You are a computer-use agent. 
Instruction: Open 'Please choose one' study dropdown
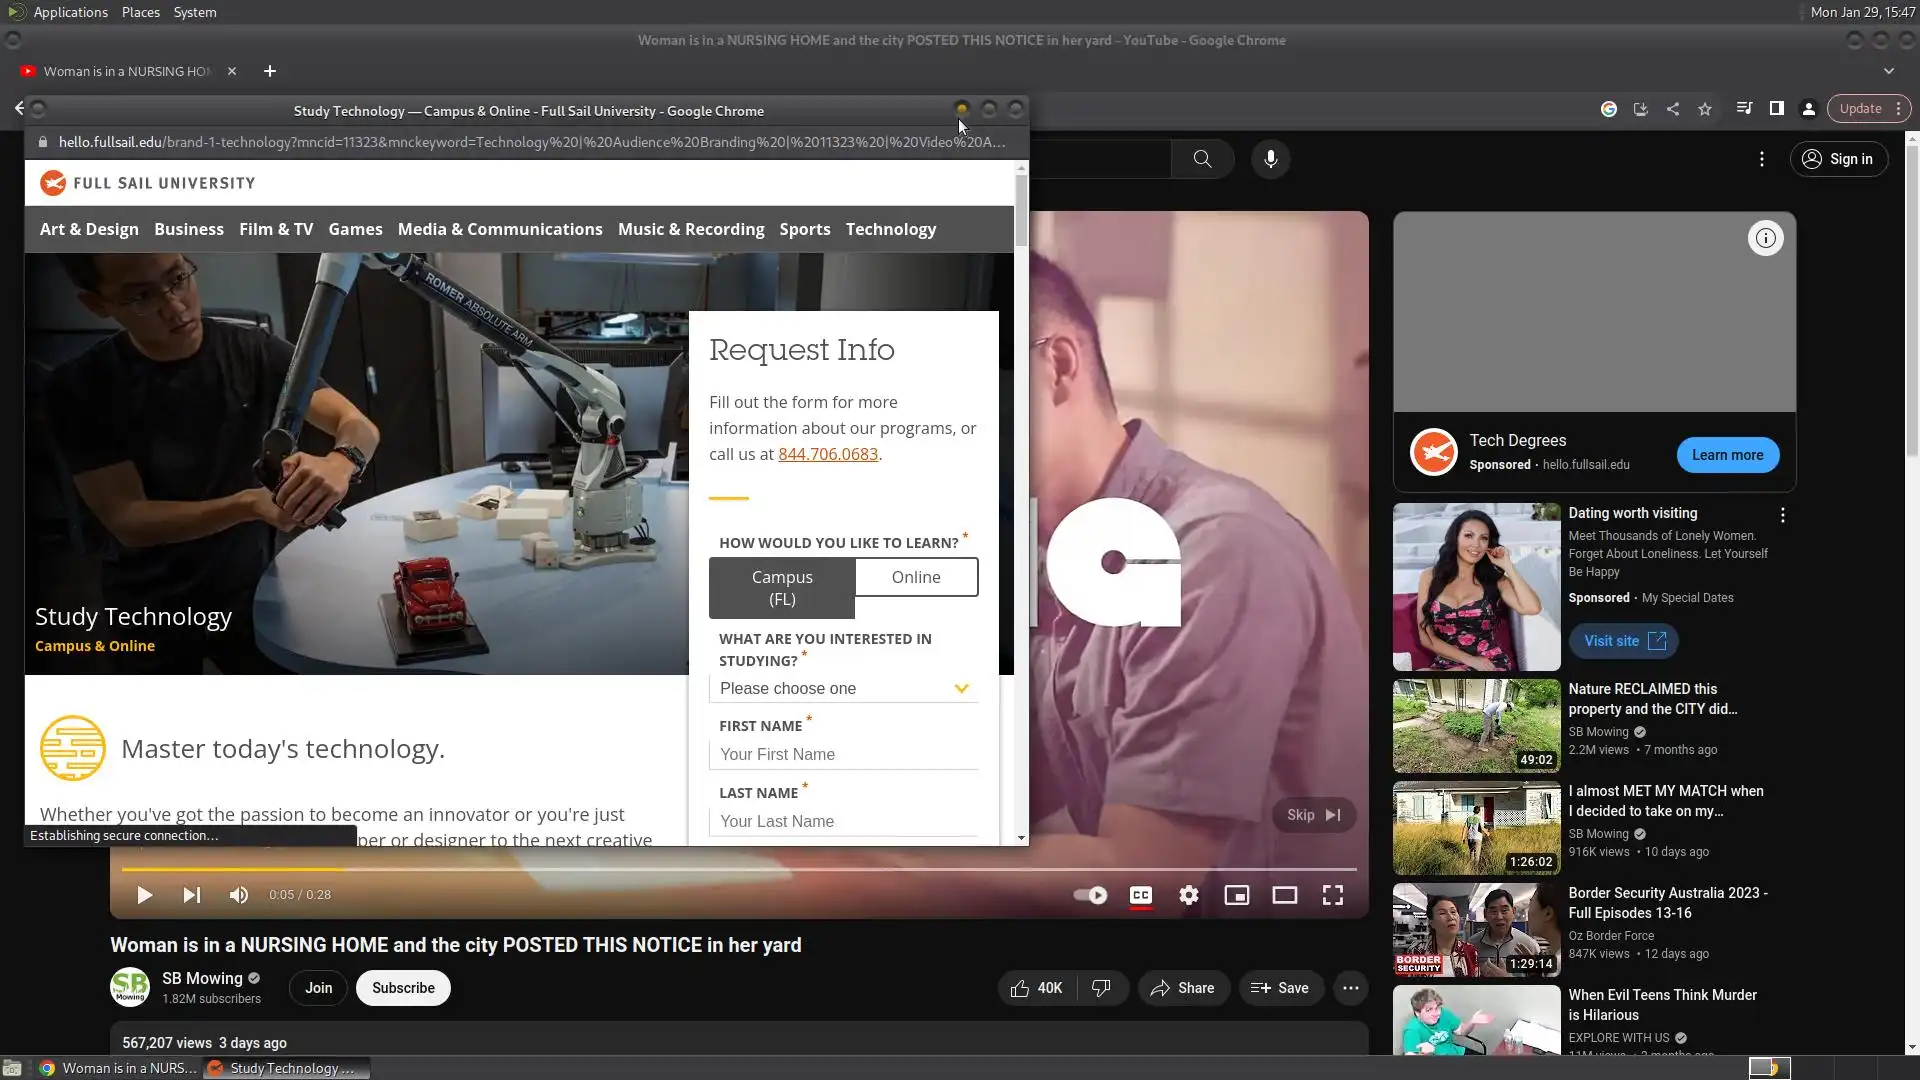(844, 688)
